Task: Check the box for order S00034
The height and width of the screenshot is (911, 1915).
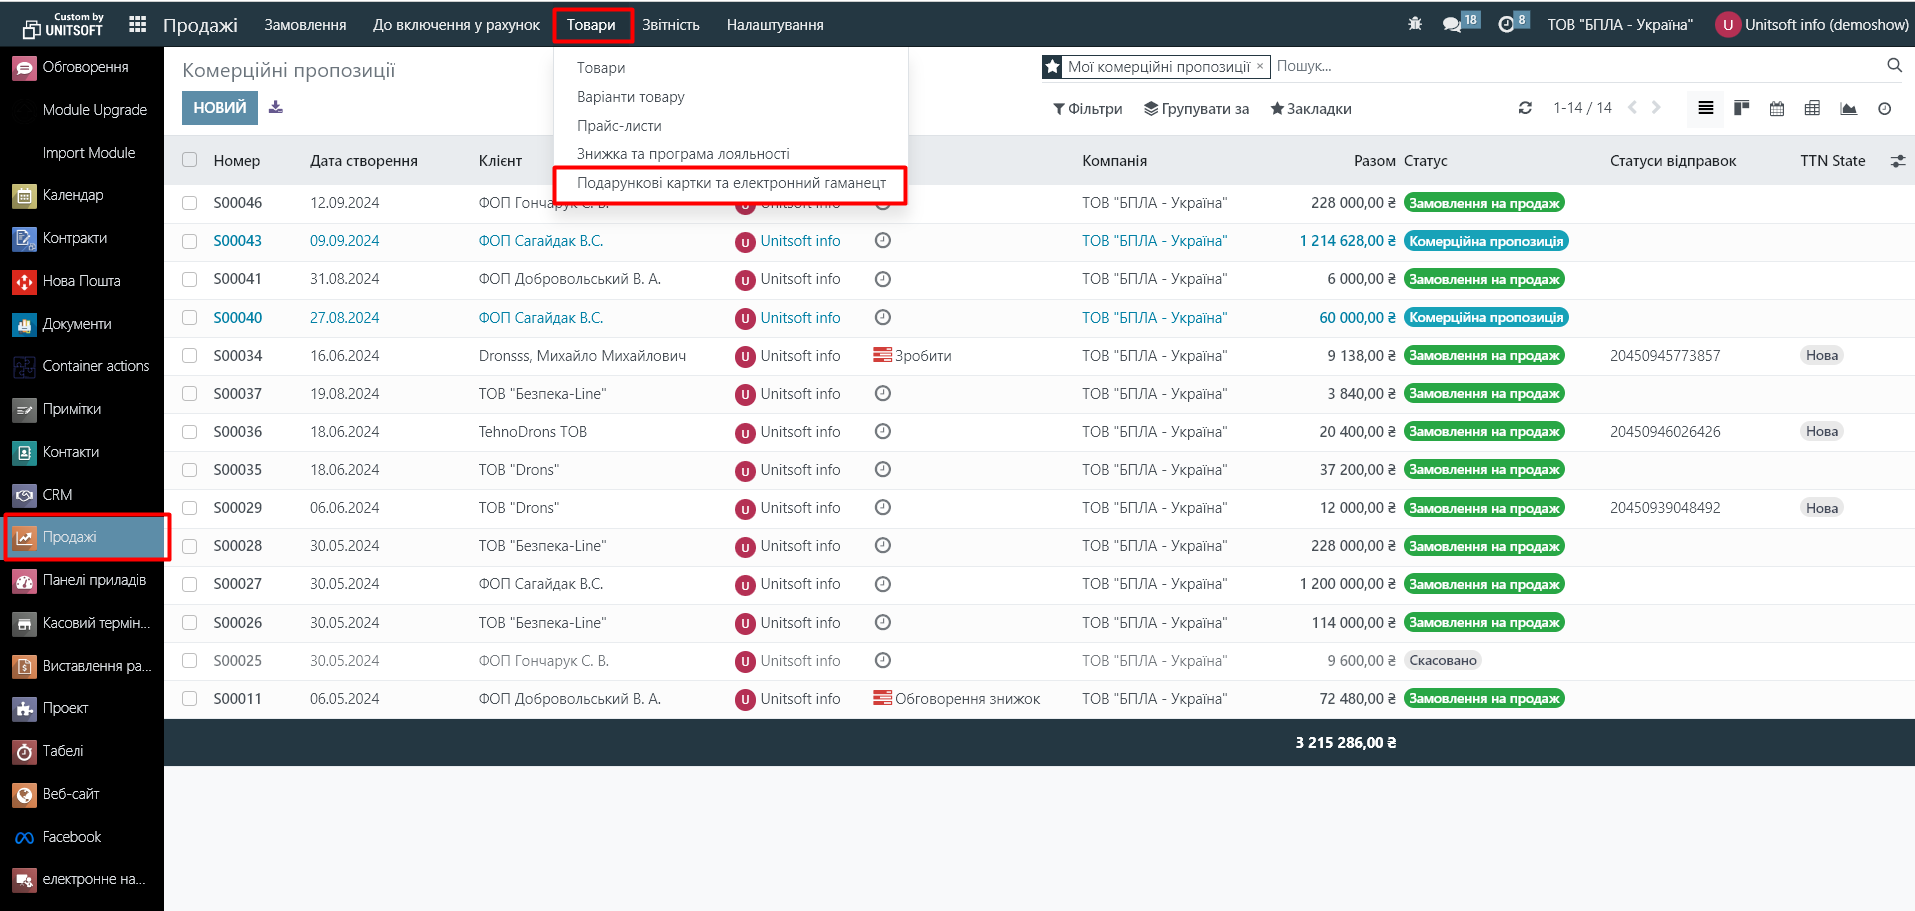Action: point(190,355)
